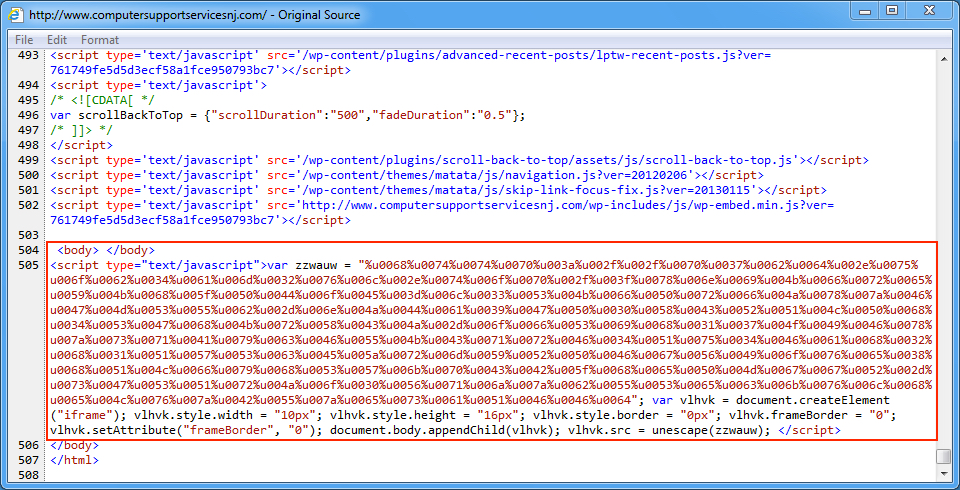This screenshot has height=490, width=960.
Task: Click the Internet Explorer icon in title bar
Action: 17,13
